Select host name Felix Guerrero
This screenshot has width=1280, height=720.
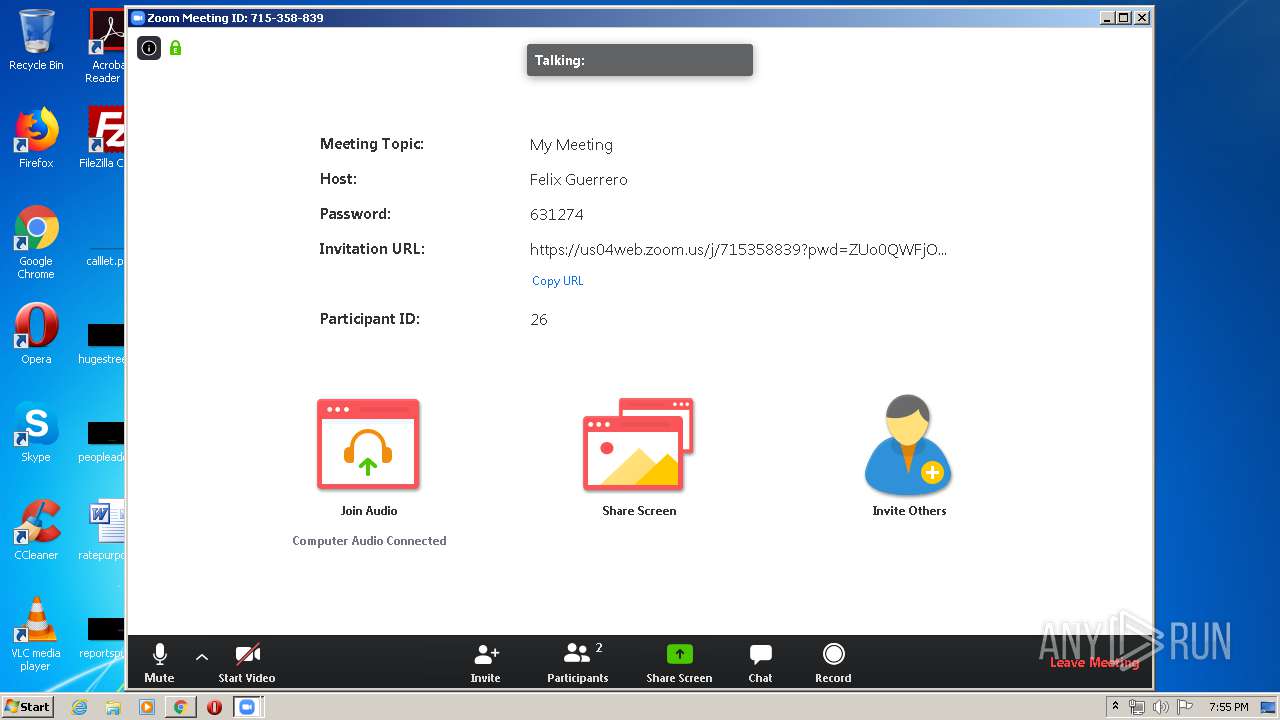click(578, 180)
